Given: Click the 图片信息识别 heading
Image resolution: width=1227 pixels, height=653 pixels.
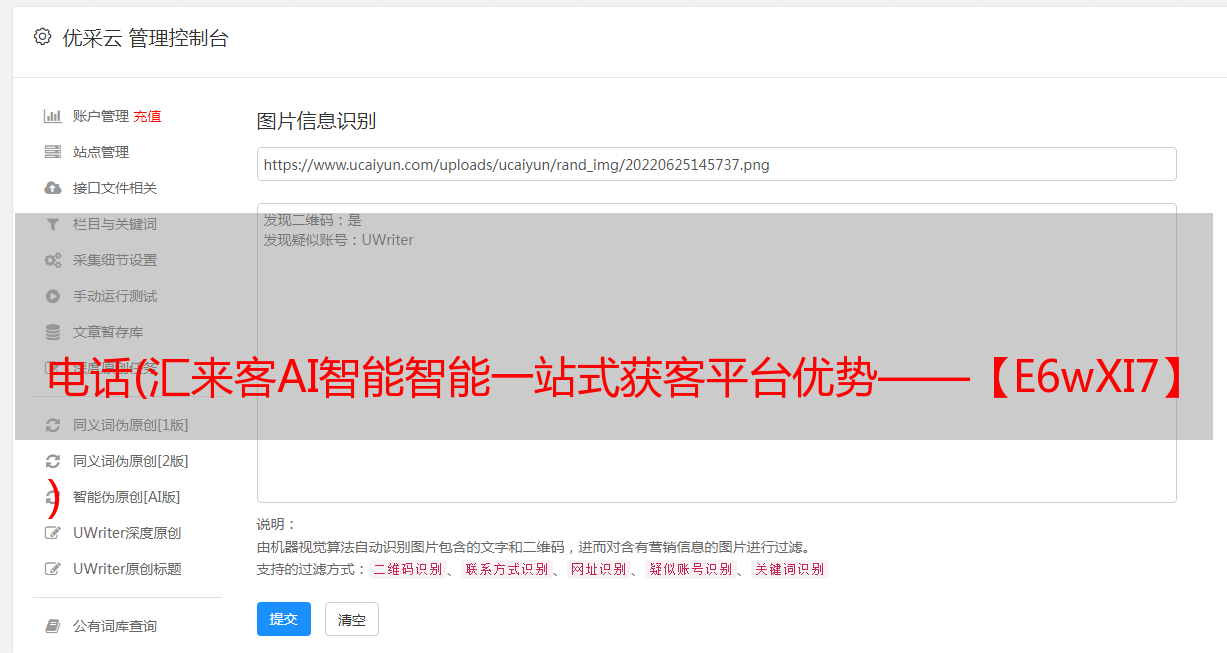Looking at the screenshot, I should [x=316, y=121].
